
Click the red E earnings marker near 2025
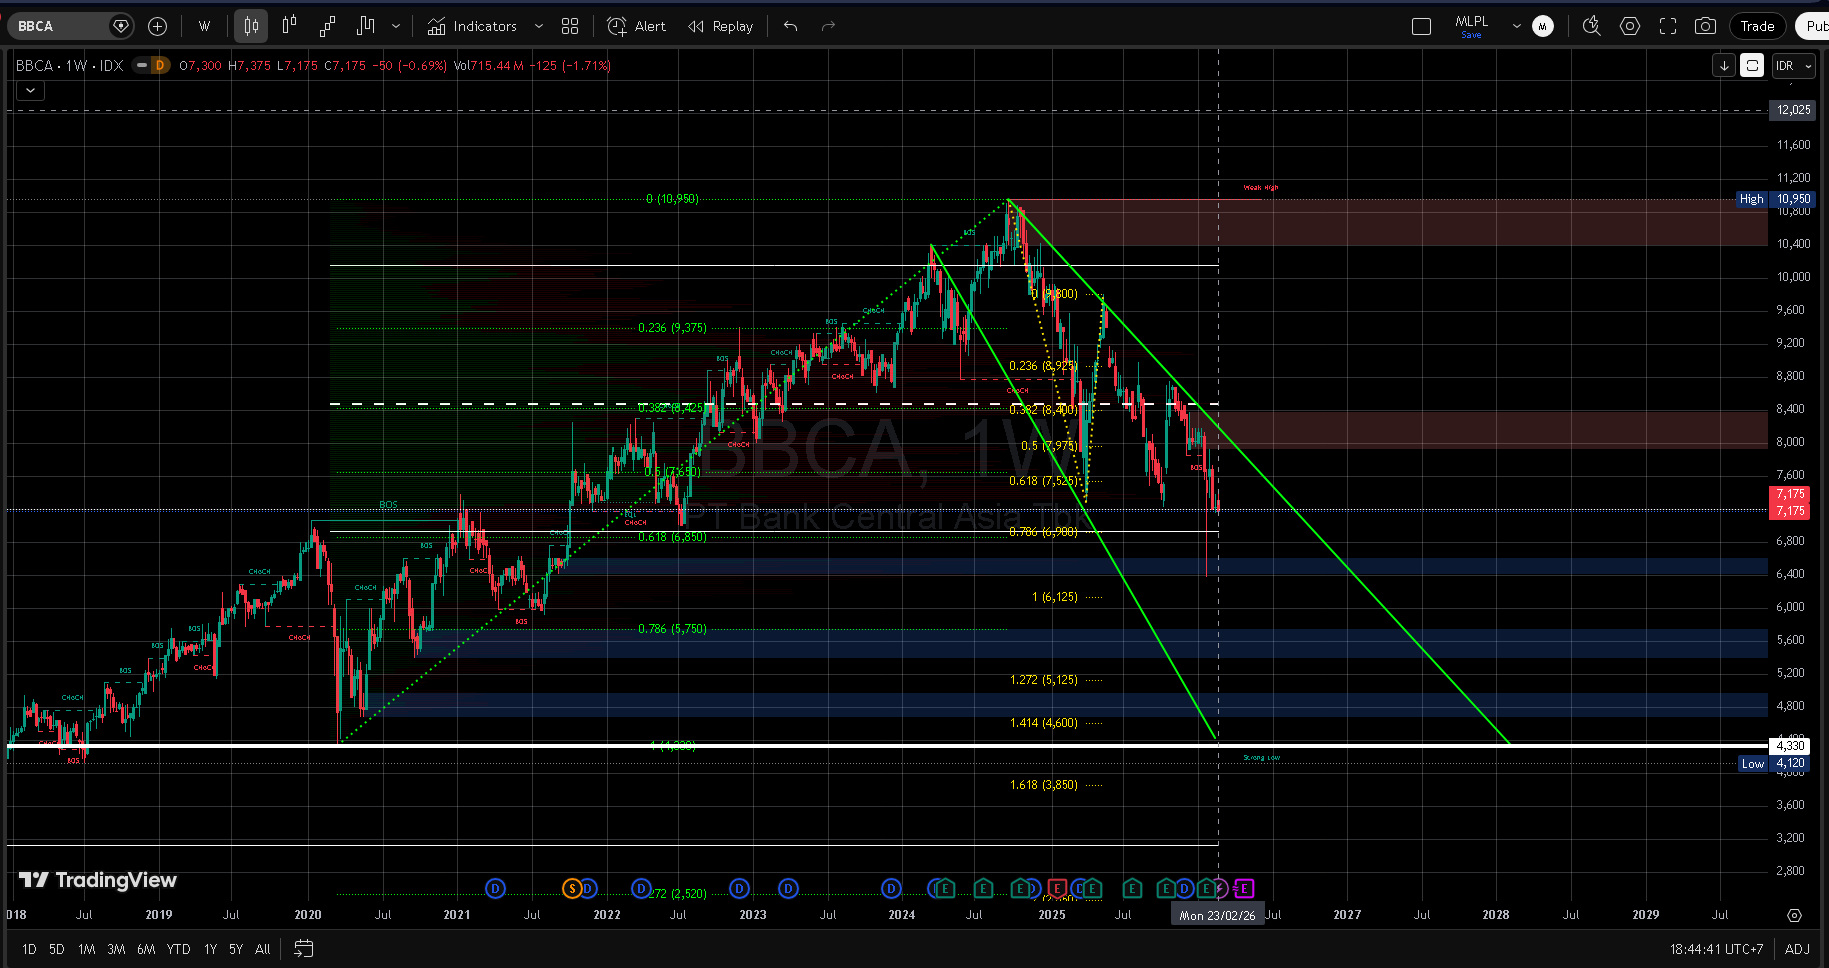click(1057, 888)
